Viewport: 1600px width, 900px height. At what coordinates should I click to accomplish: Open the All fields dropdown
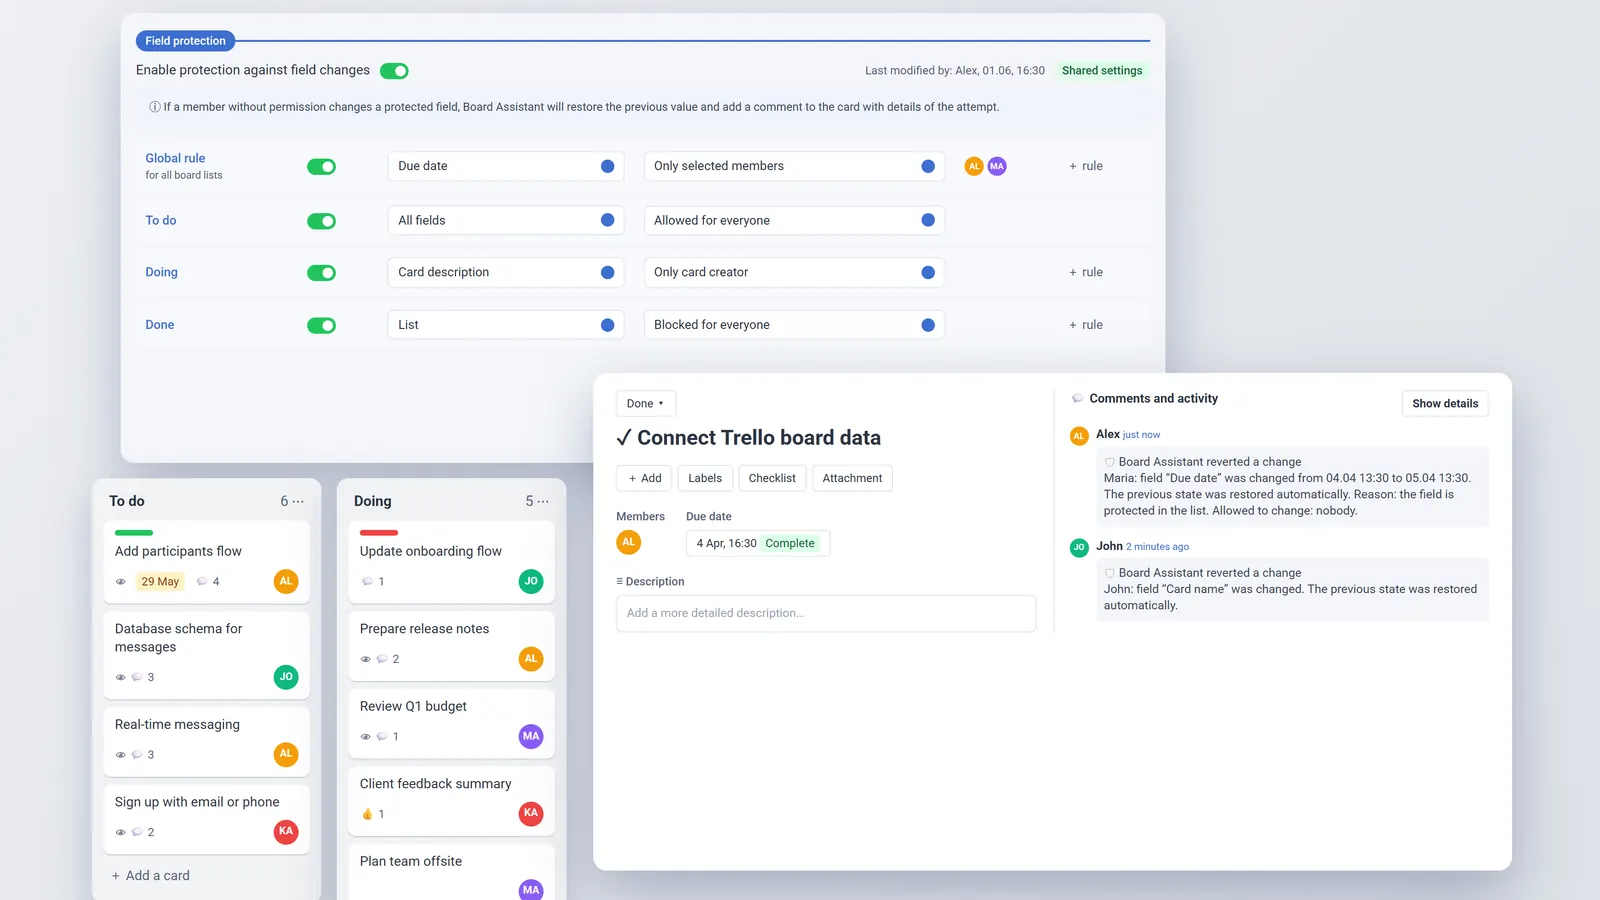tap(506, 220)
